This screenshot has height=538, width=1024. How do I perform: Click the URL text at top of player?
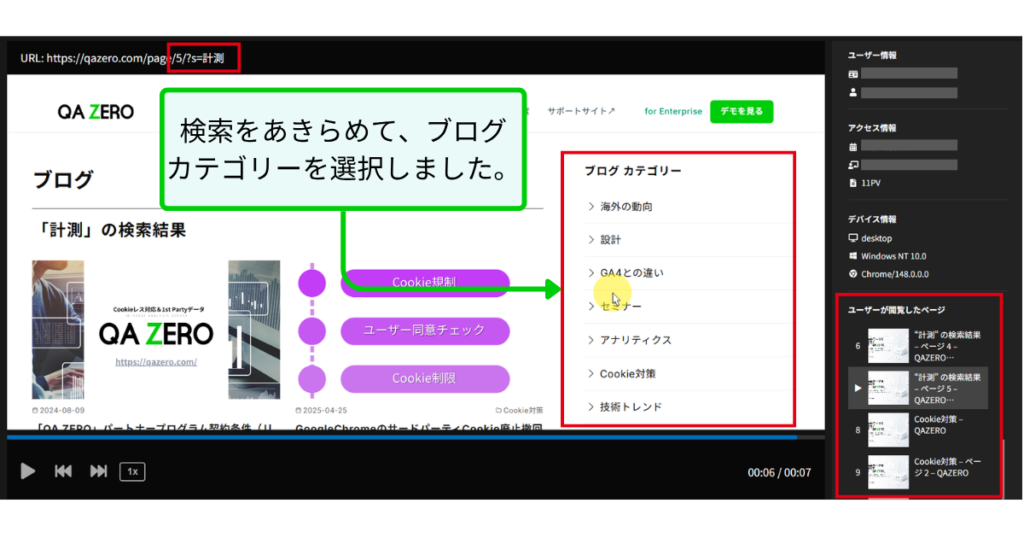(122, 58)
